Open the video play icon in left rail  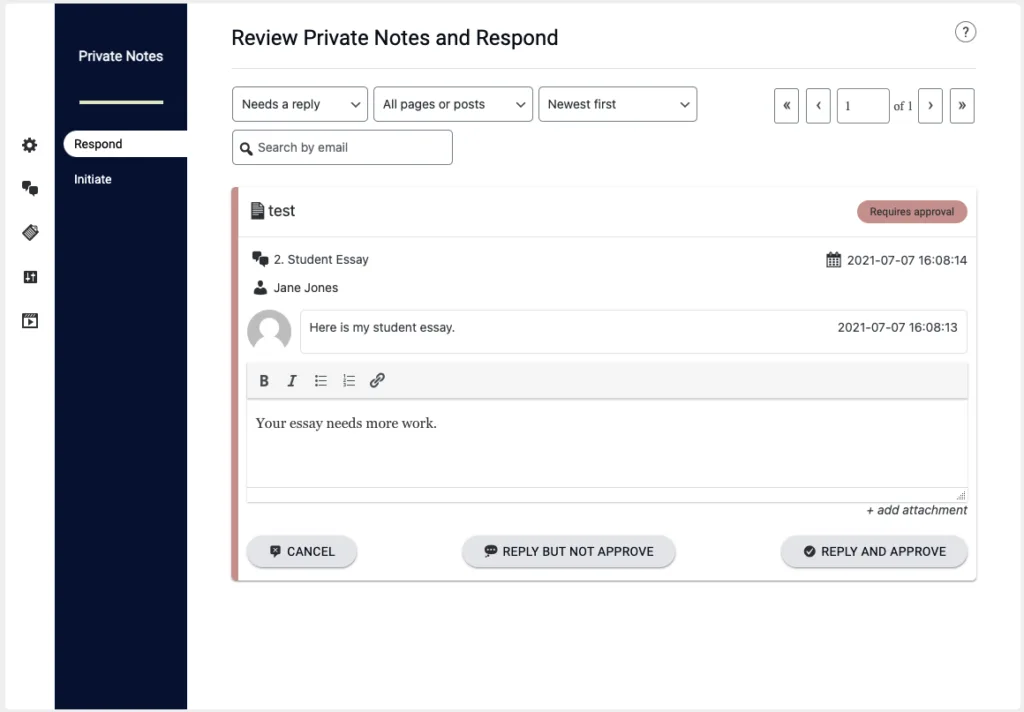[x=30, y=321]
